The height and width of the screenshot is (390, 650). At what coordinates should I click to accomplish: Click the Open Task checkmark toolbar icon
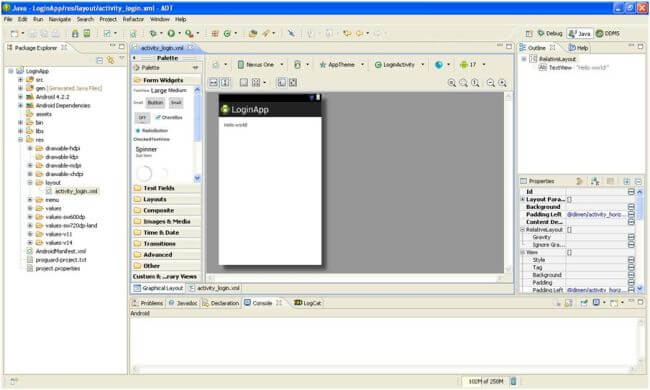click(x=107, y=34)
